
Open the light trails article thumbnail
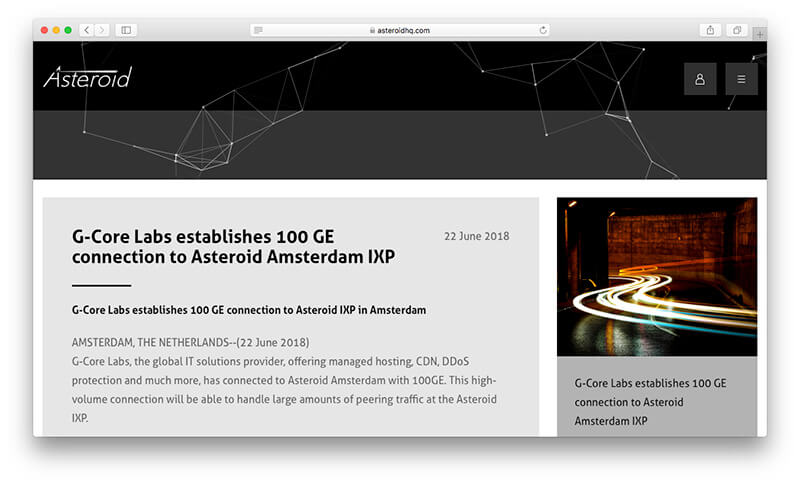(x=656, y=276)
